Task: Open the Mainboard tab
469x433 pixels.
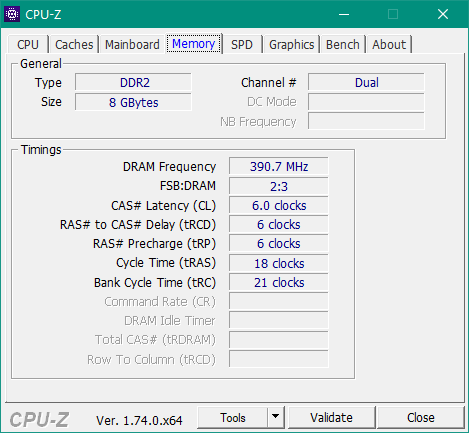Action: point(132,44)
